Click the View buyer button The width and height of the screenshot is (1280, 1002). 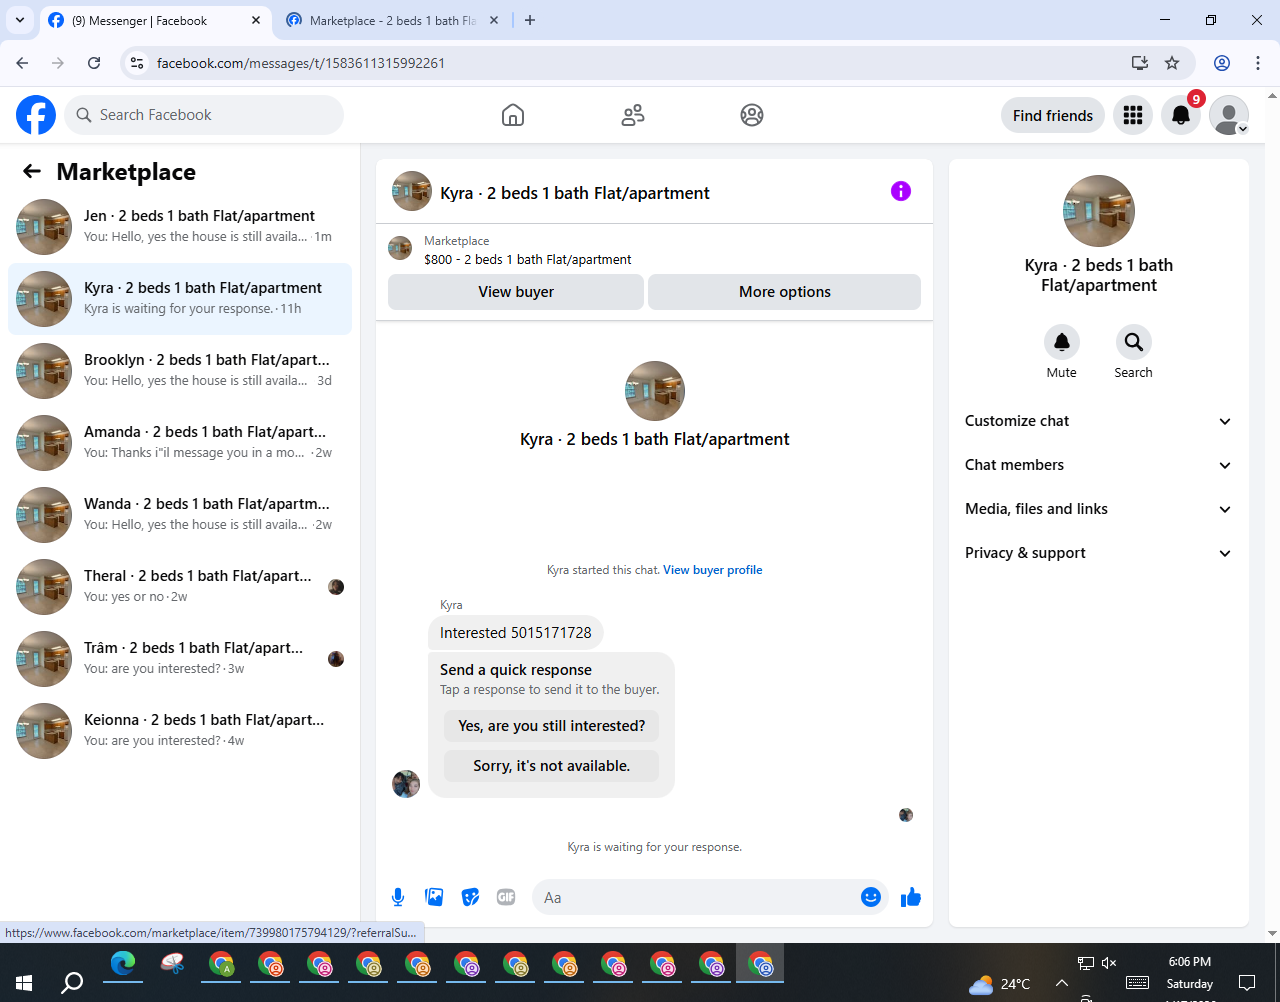[x=516, y=292]
